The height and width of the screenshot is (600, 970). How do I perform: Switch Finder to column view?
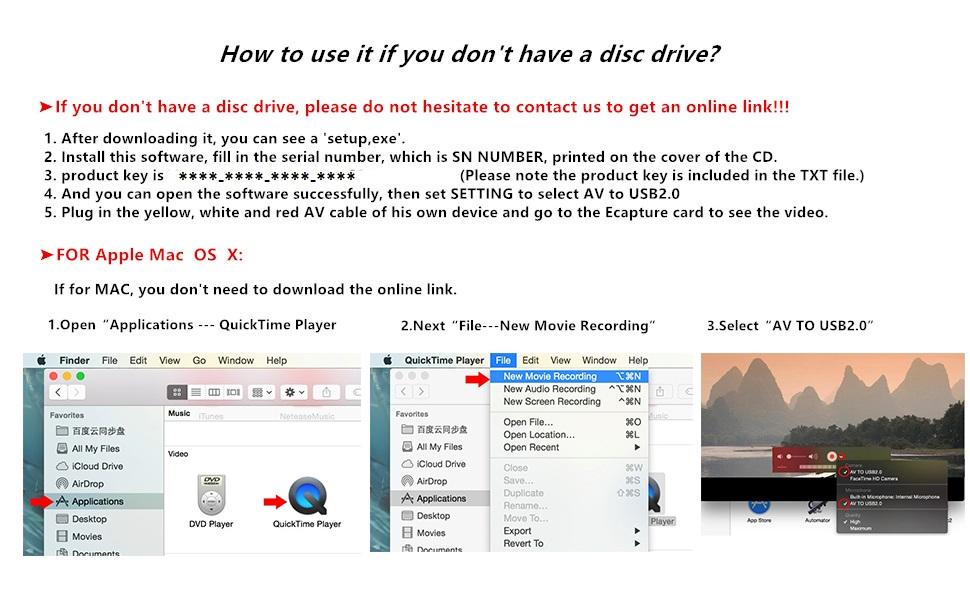click(x=214, y=392)
